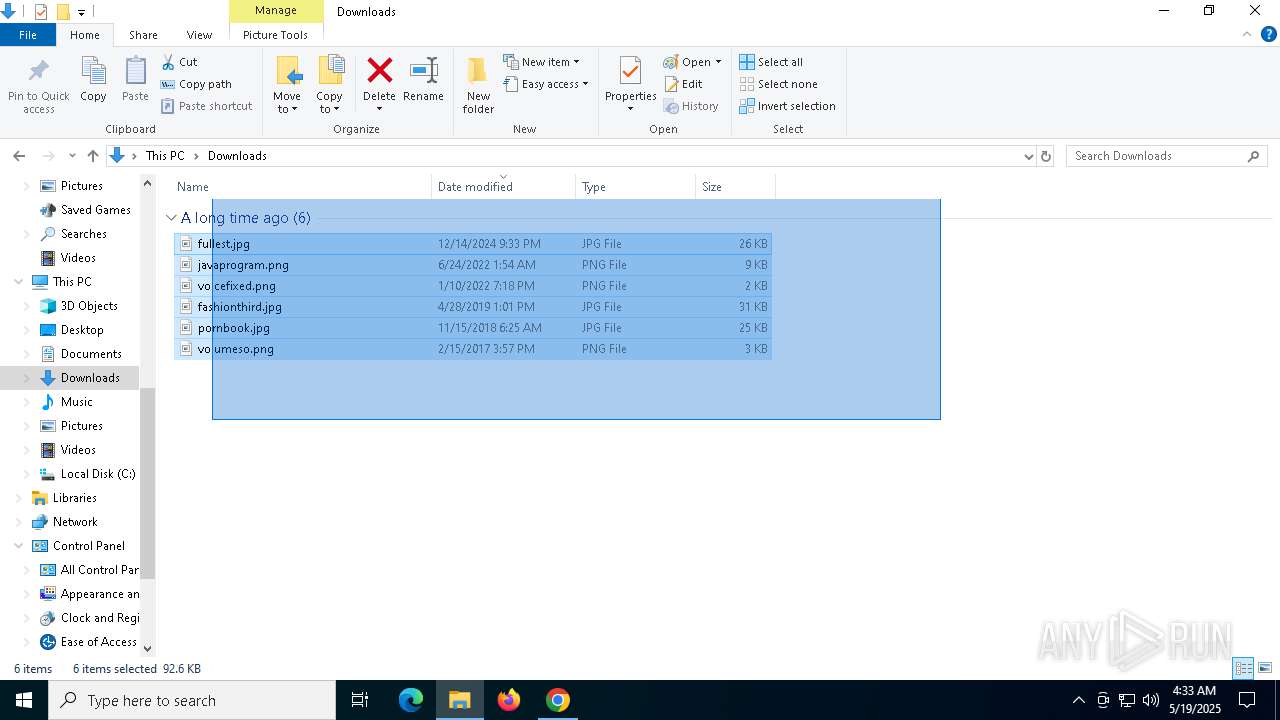Open Google Chrome from the taskbar
1280x720 pixels.
pyautogui.click(x=558, y=700)
